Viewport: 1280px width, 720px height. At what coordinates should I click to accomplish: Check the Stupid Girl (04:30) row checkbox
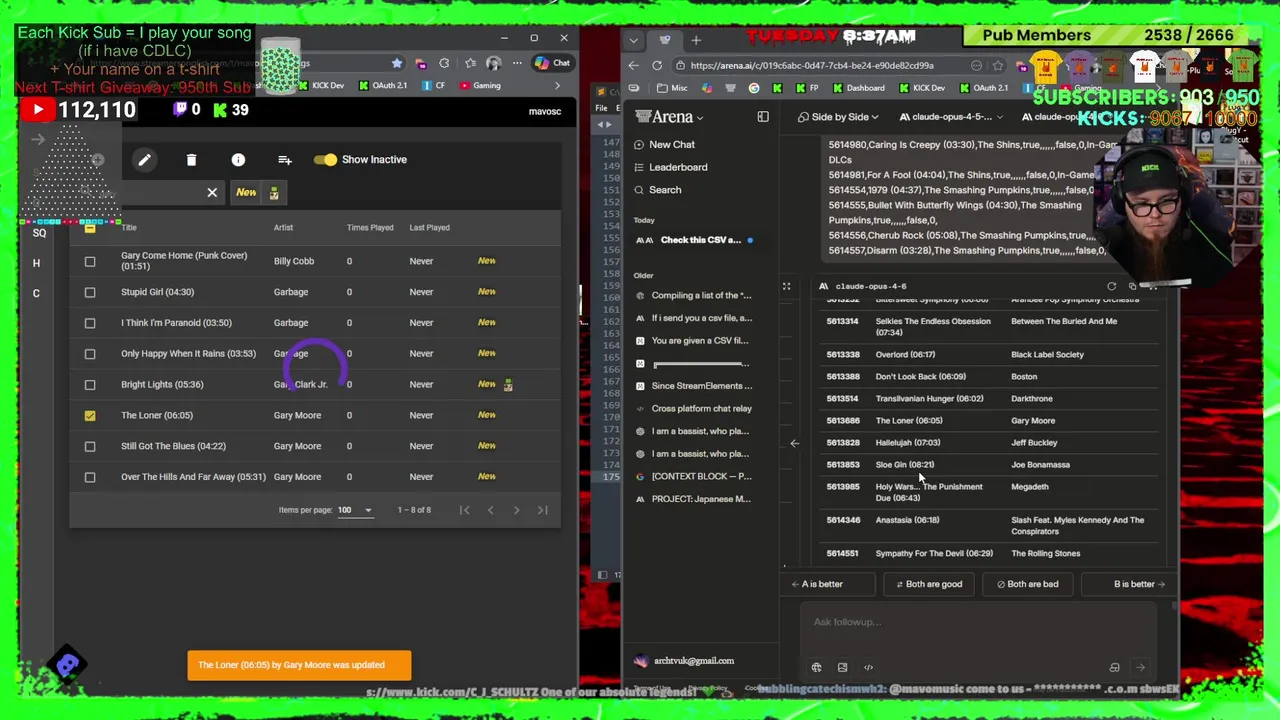point(90,292)
